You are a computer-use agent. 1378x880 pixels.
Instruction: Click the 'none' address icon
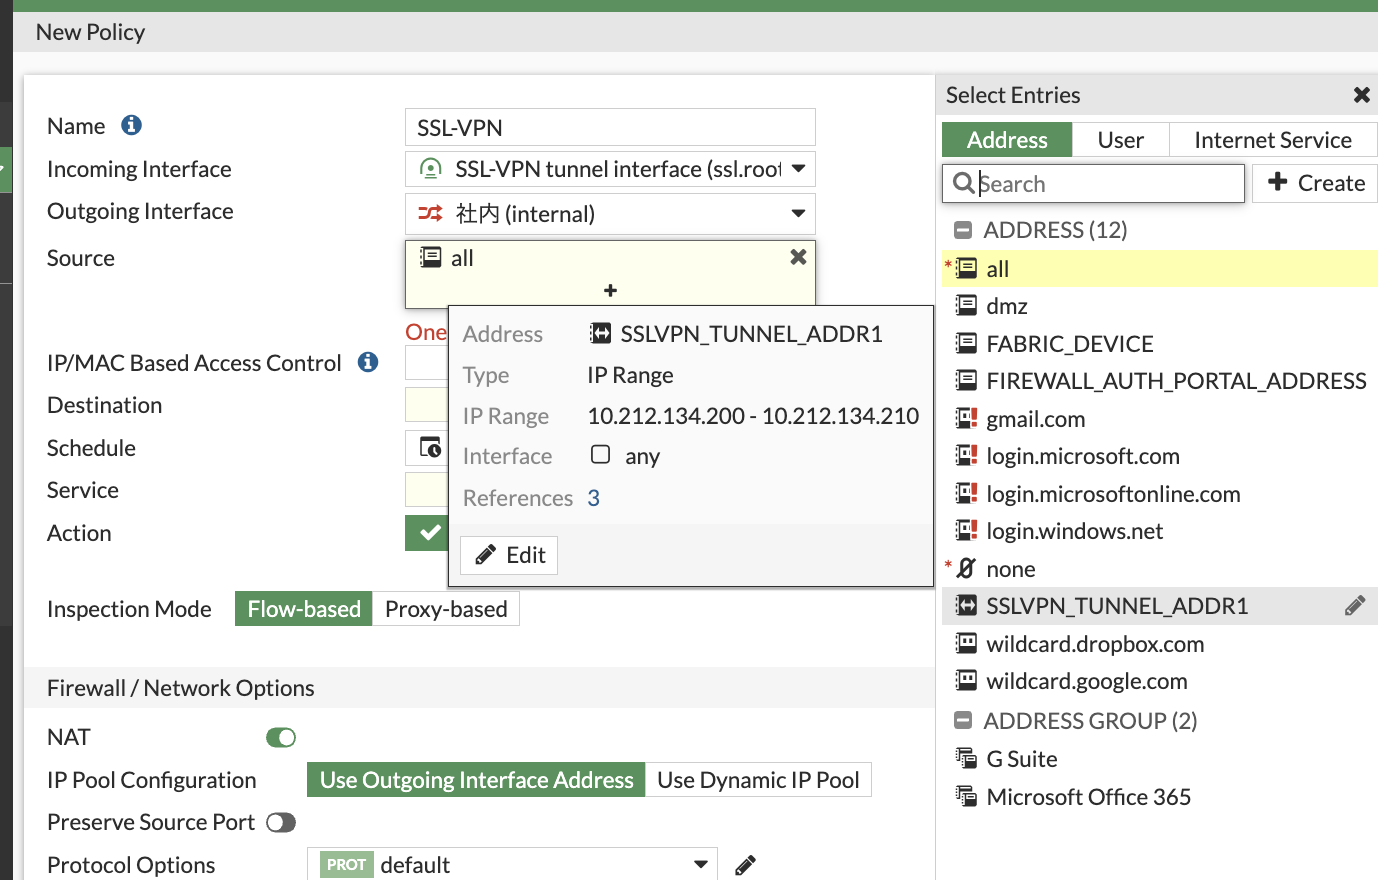[966, 568]
